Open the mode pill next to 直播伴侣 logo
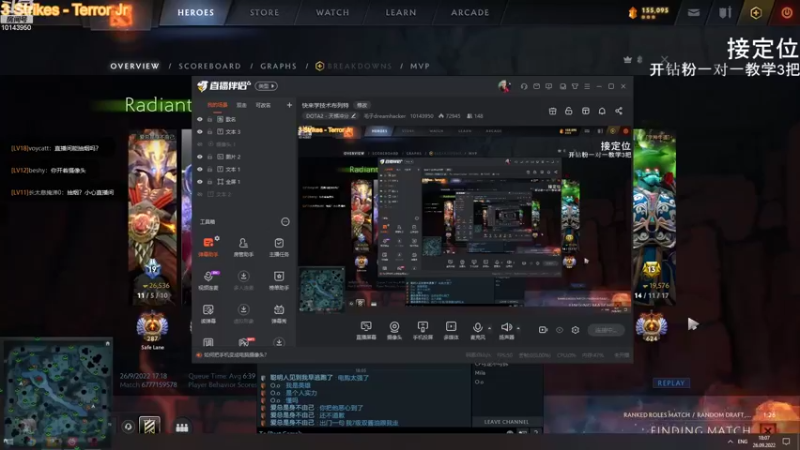800x450 pixels. pos(266,86)
